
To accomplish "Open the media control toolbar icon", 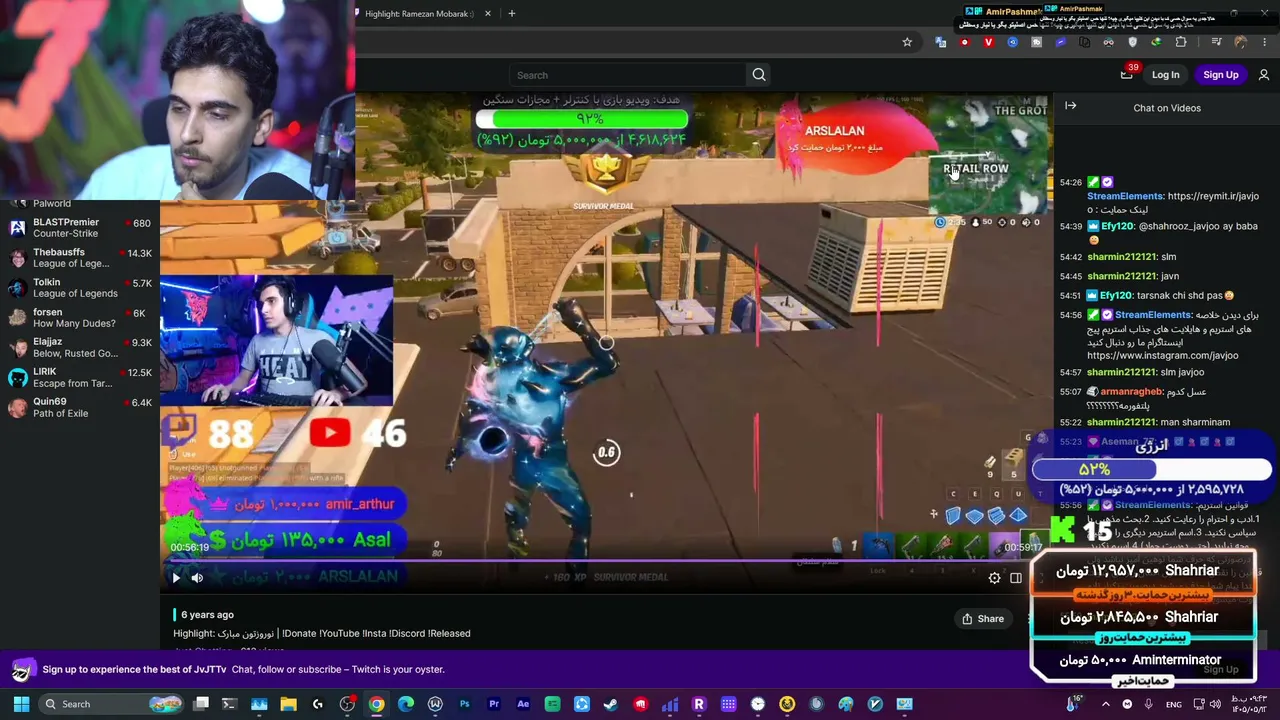I will [x=1216, y=42].
